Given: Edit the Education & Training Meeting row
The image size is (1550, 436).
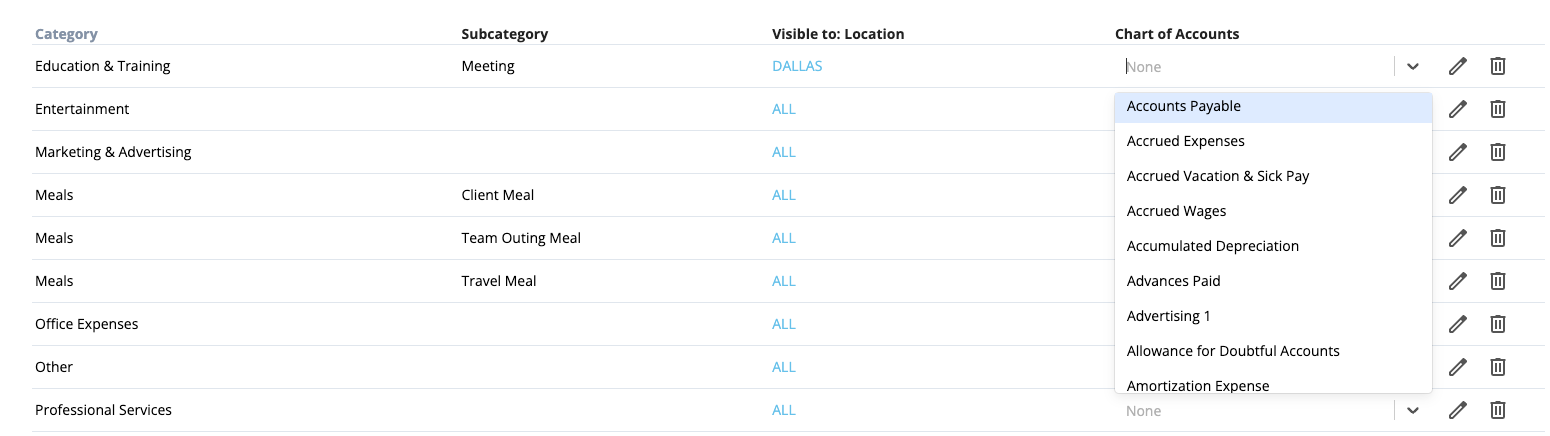Looking at the screenshot, I should click(x=1458, y=66).
